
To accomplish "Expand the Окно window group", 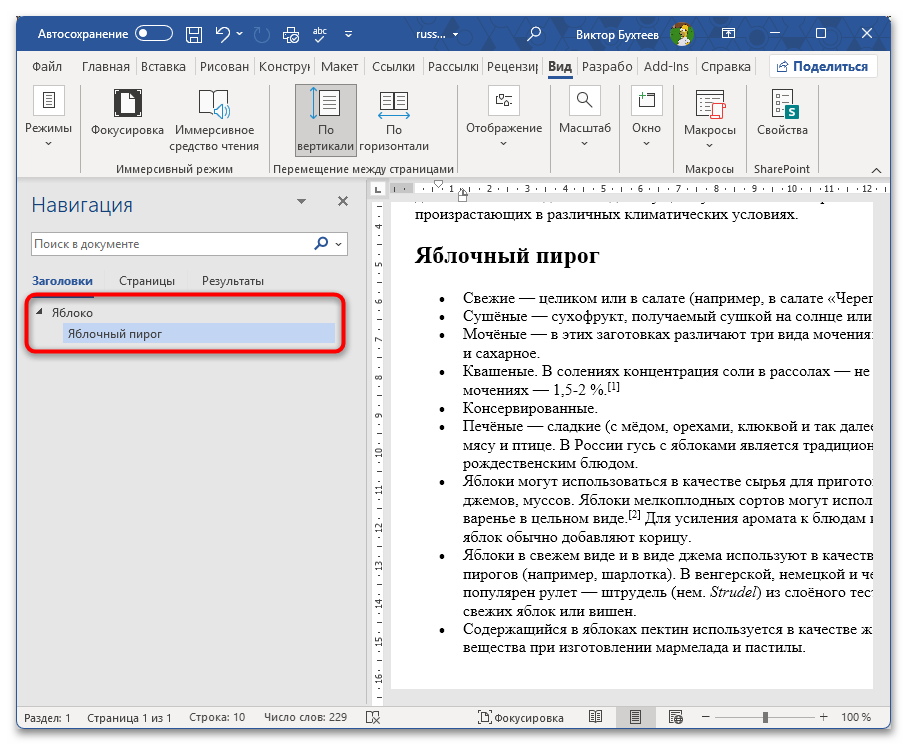I will 646,116.
